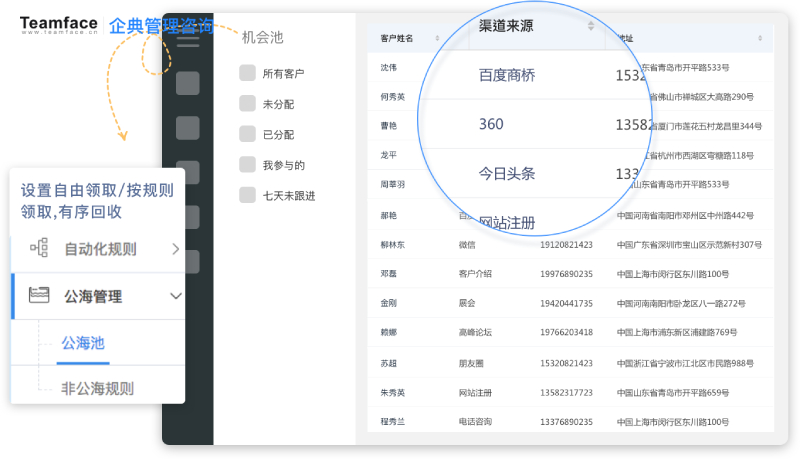
Task: Expand 自动化规则 with the right chevron
Action: click(x=176, y=249)
